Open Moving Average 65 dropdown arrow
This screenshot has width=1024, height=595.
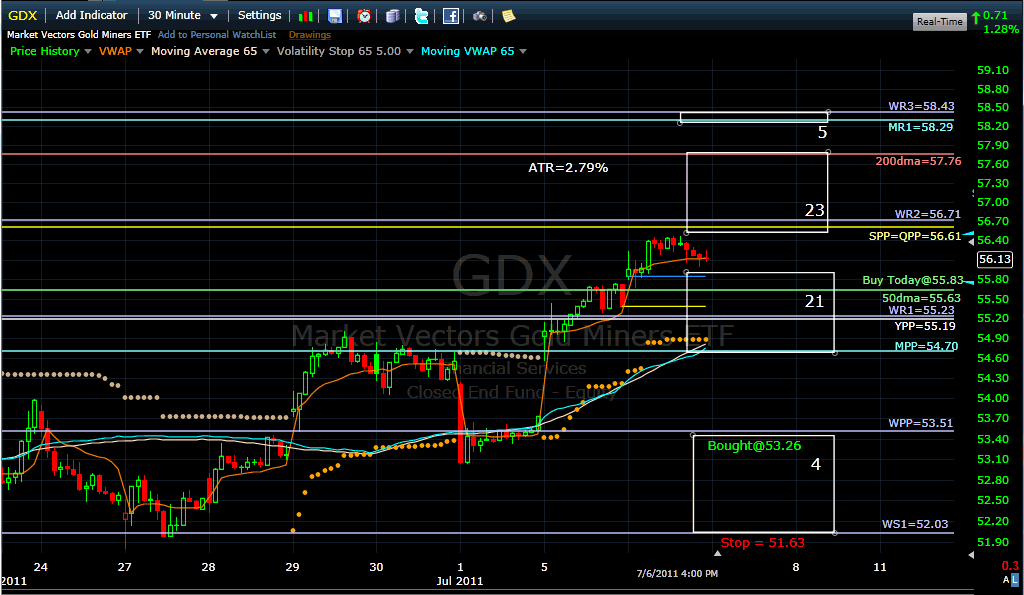[266, 52]
